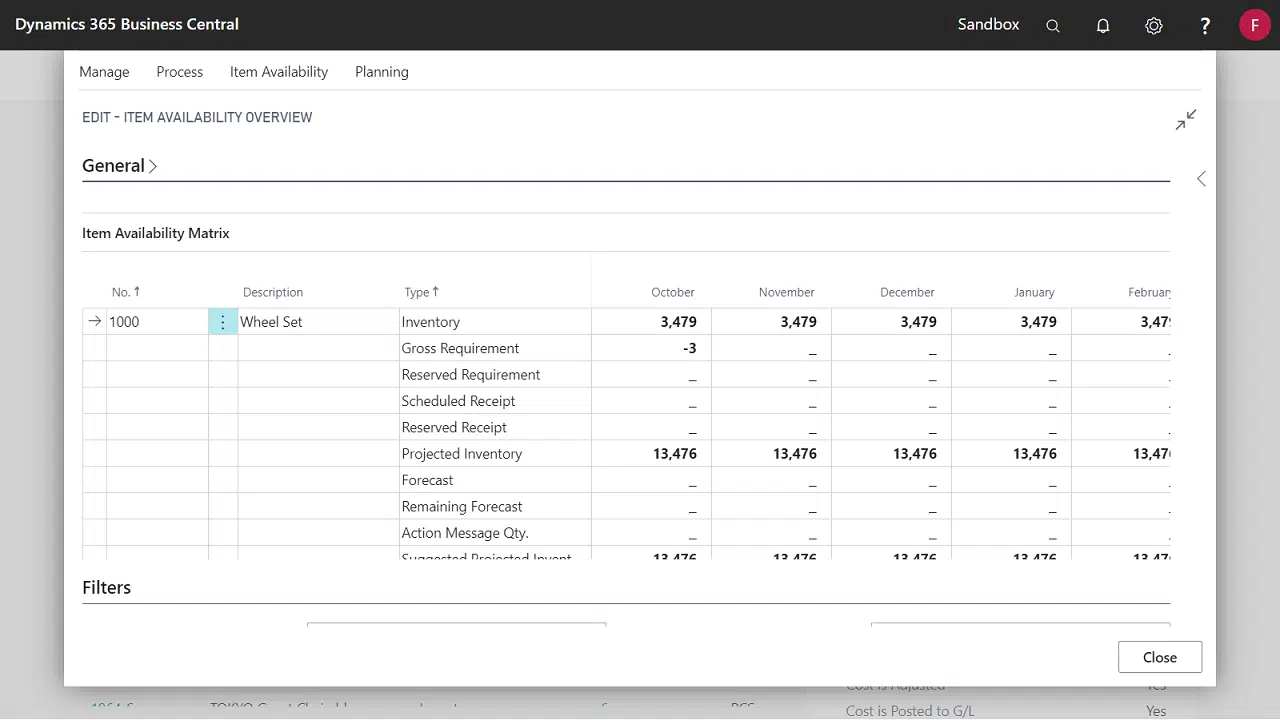Viewport: 1280px width, 720px height.
Task: Open the notifications bell
Action: coord(1103,26)
